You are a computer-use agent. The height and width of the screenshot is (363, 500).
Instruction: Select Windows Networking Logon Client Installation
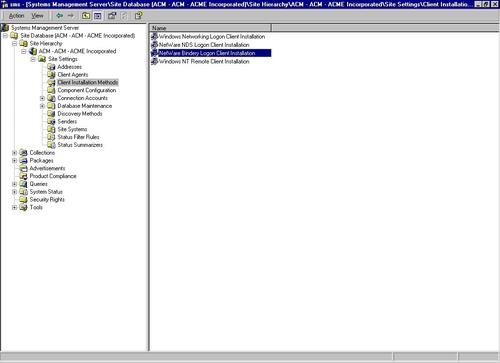tap(212, 37)
